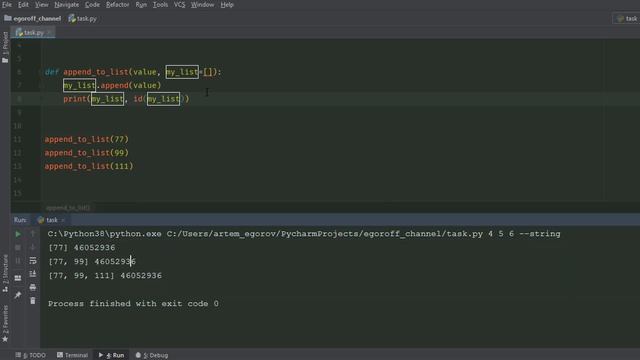
Task: Click line number 11 in gutter
Action: [x=17, y=140]
